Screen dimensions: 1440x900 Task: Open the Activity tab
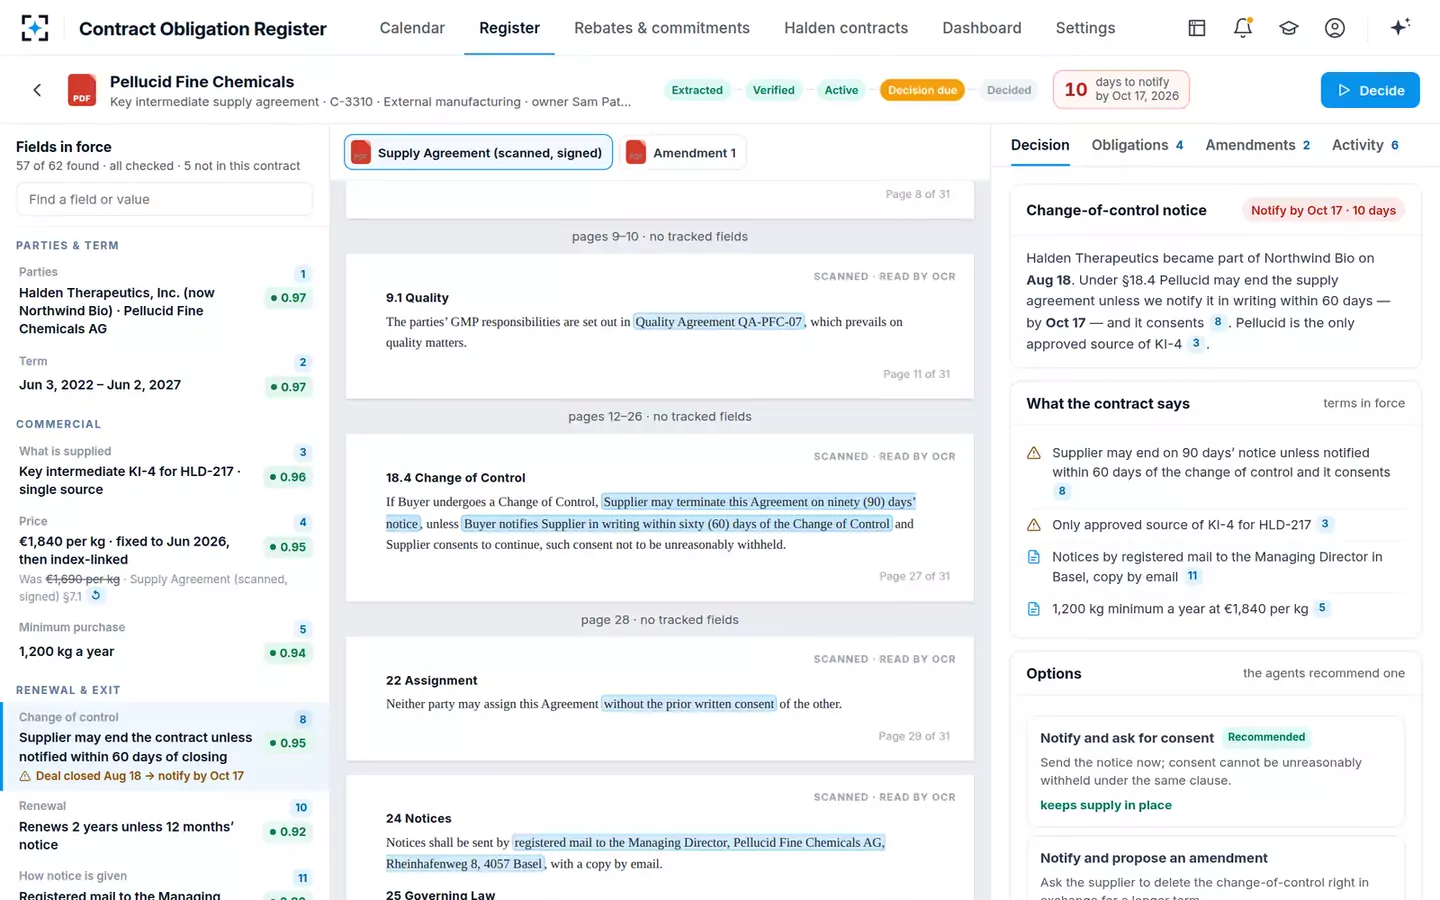[x=1365, y=145]
